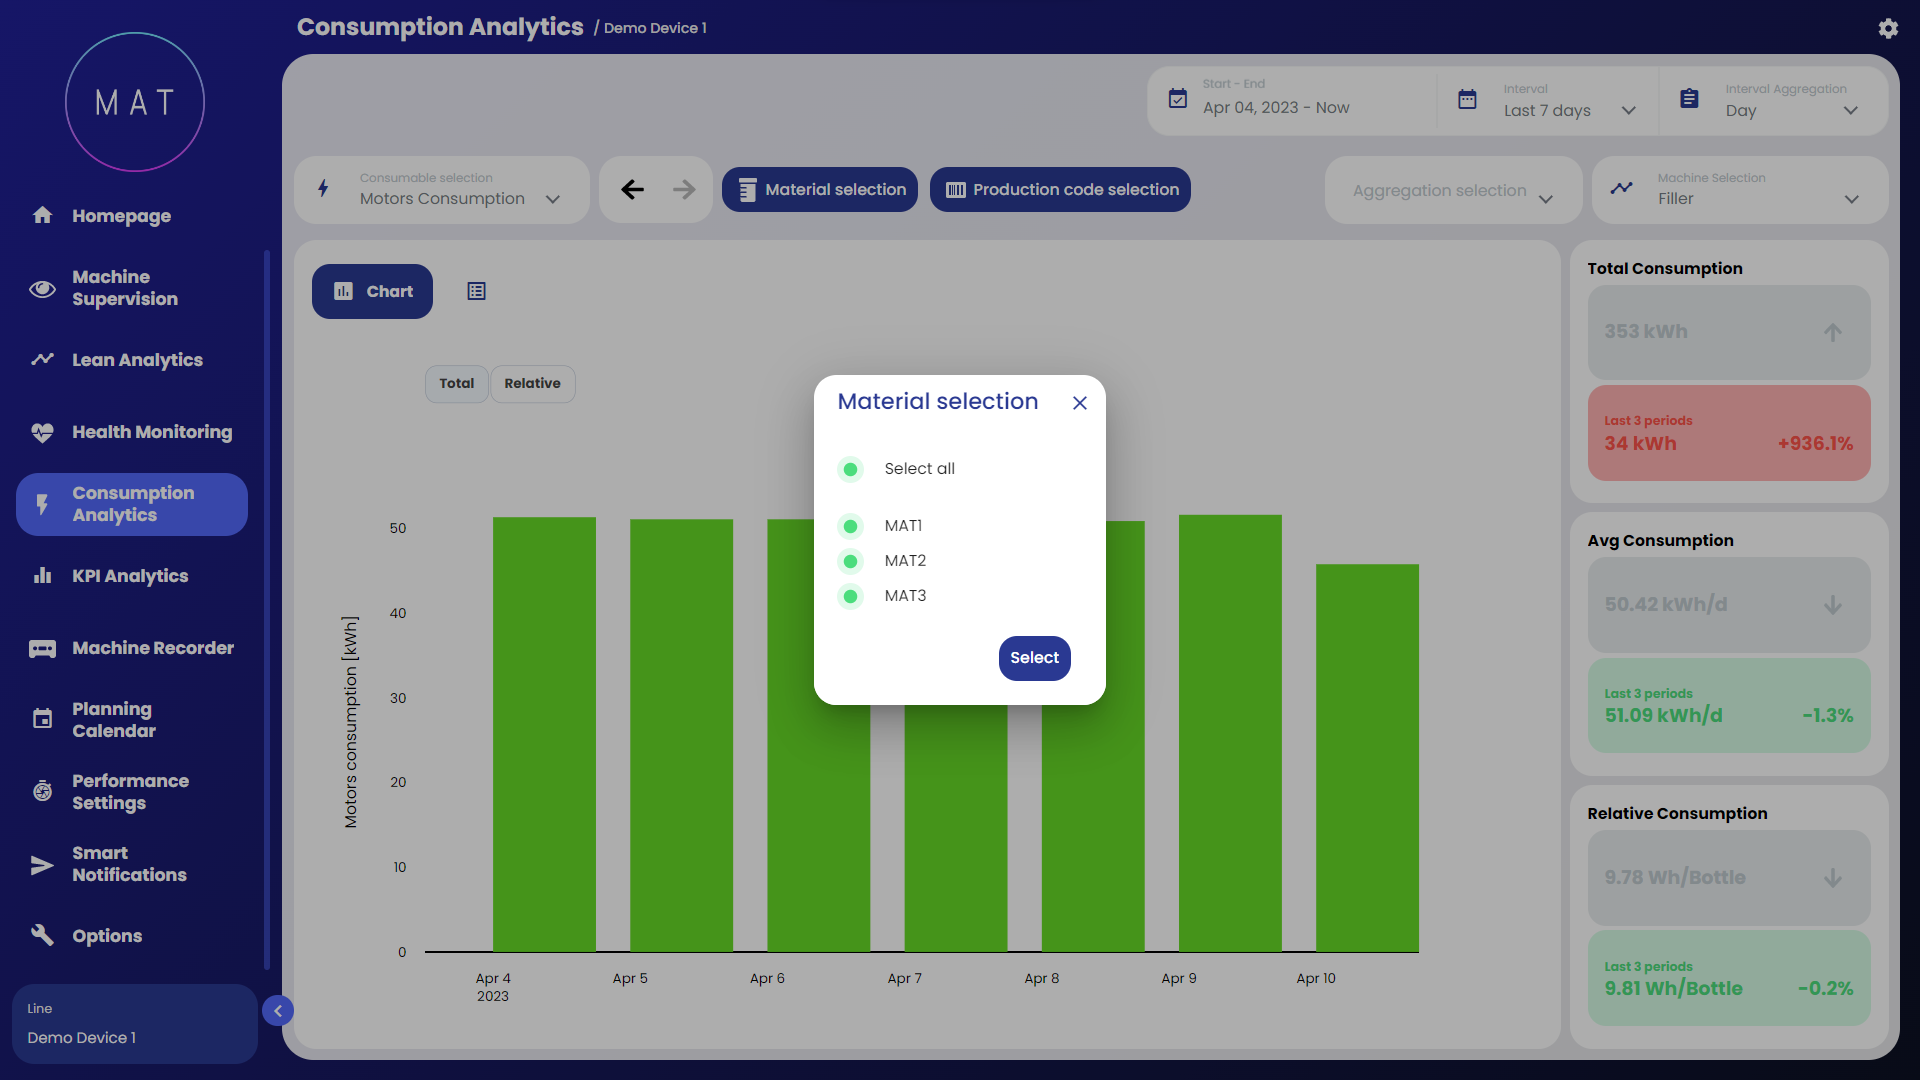Open Machine Supervision eye icon in sidebar
This screenshot has height=1080, width=1920.
tap(42, 289)
